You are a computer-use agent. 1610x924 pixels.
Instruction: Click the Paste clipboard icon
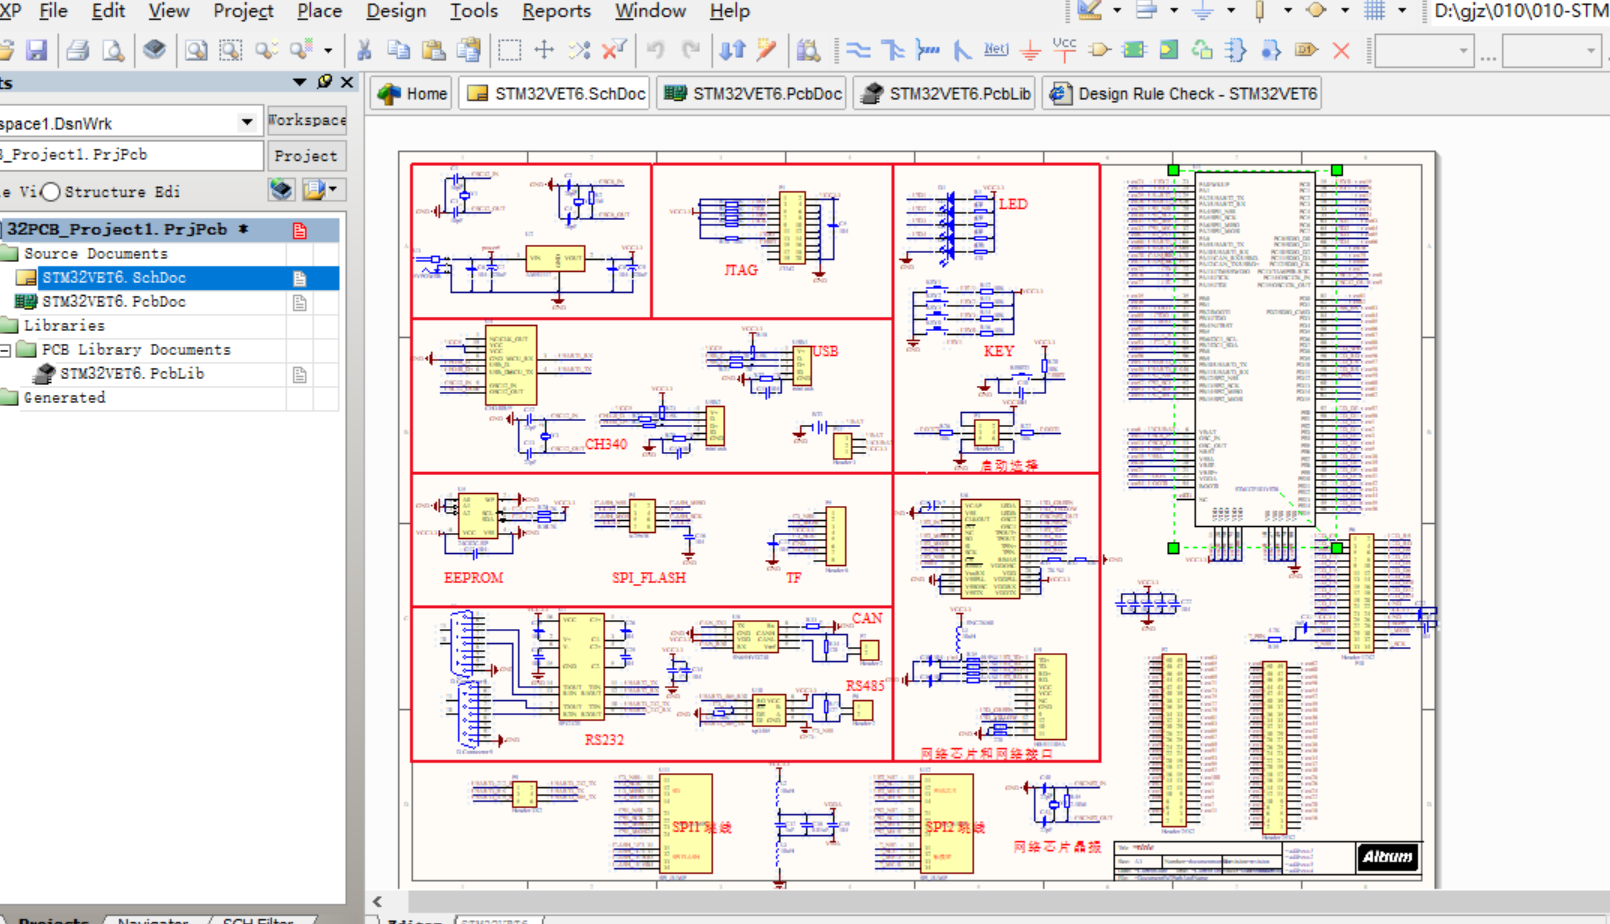[433, 50]
